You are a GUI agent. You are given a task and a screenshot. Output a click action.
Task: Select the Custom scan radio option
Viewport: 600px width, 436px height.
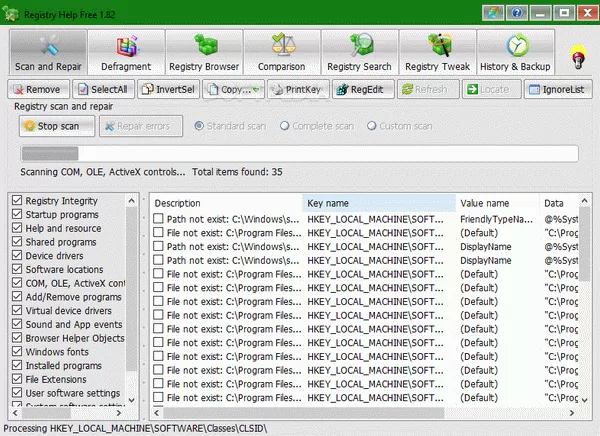pyautogui.click(x=372, y=126)
